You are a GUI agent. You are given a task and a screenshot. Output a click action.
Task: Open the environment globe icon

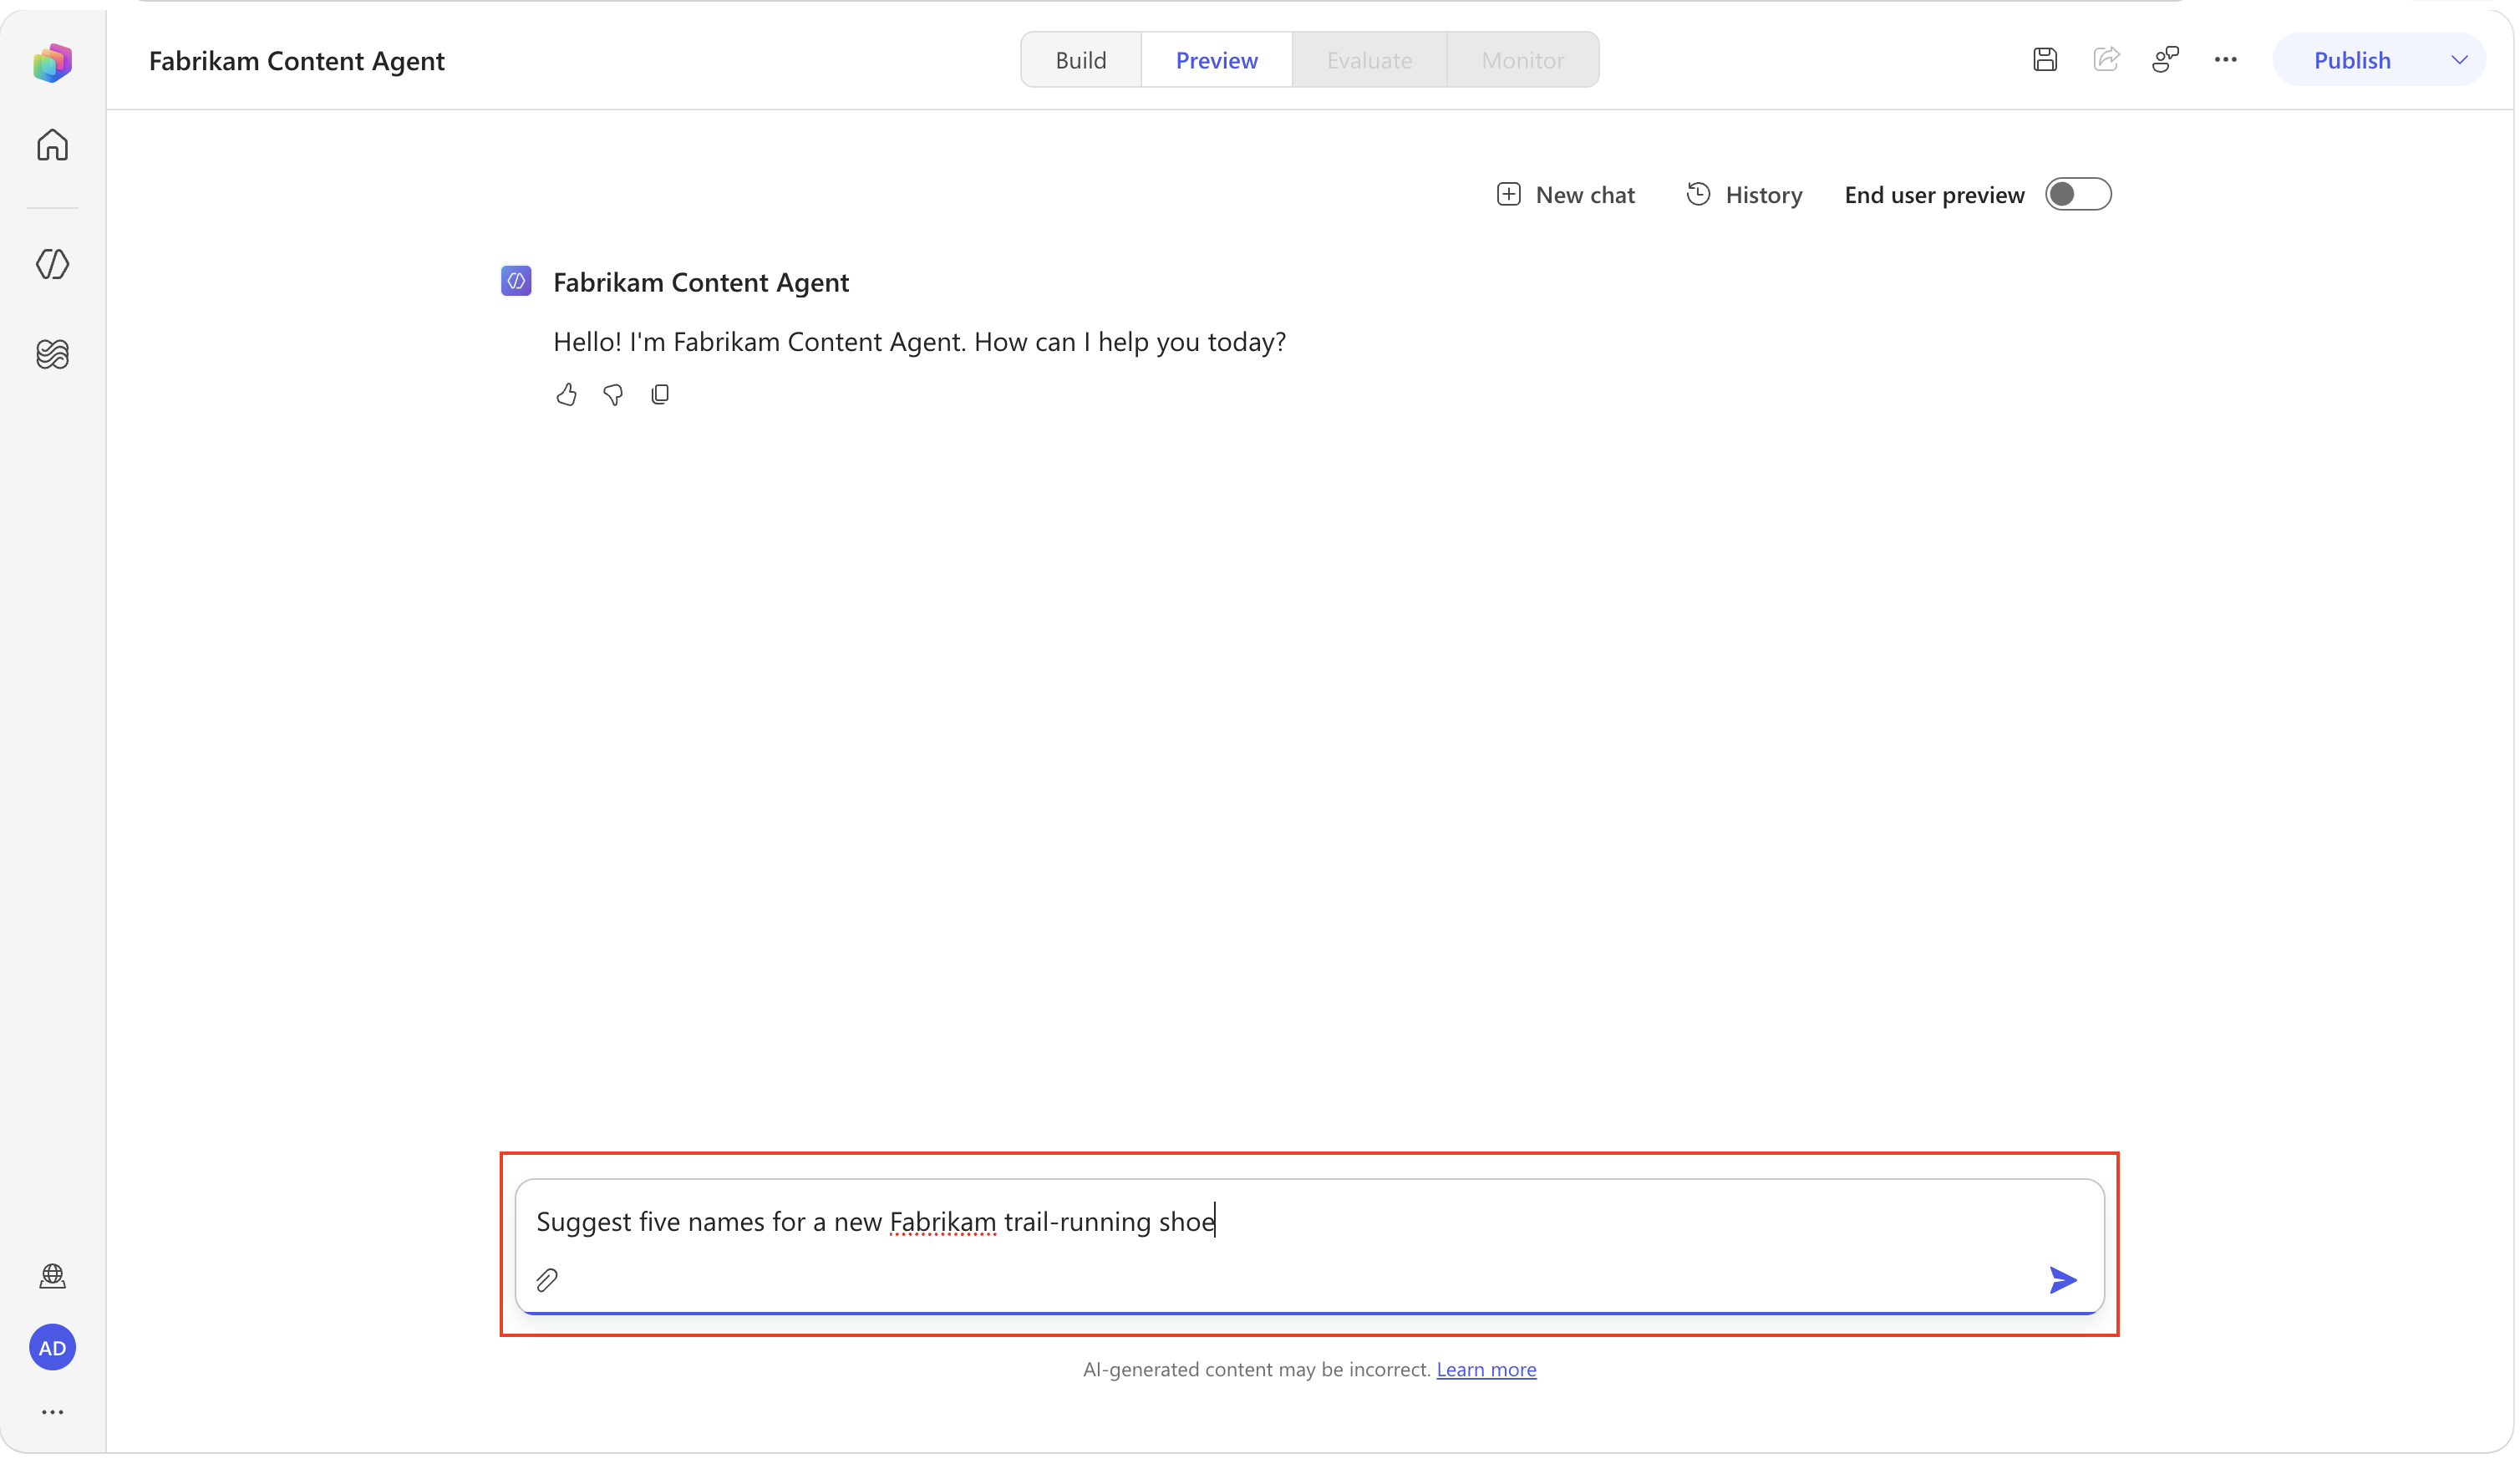click(52, 1276)
